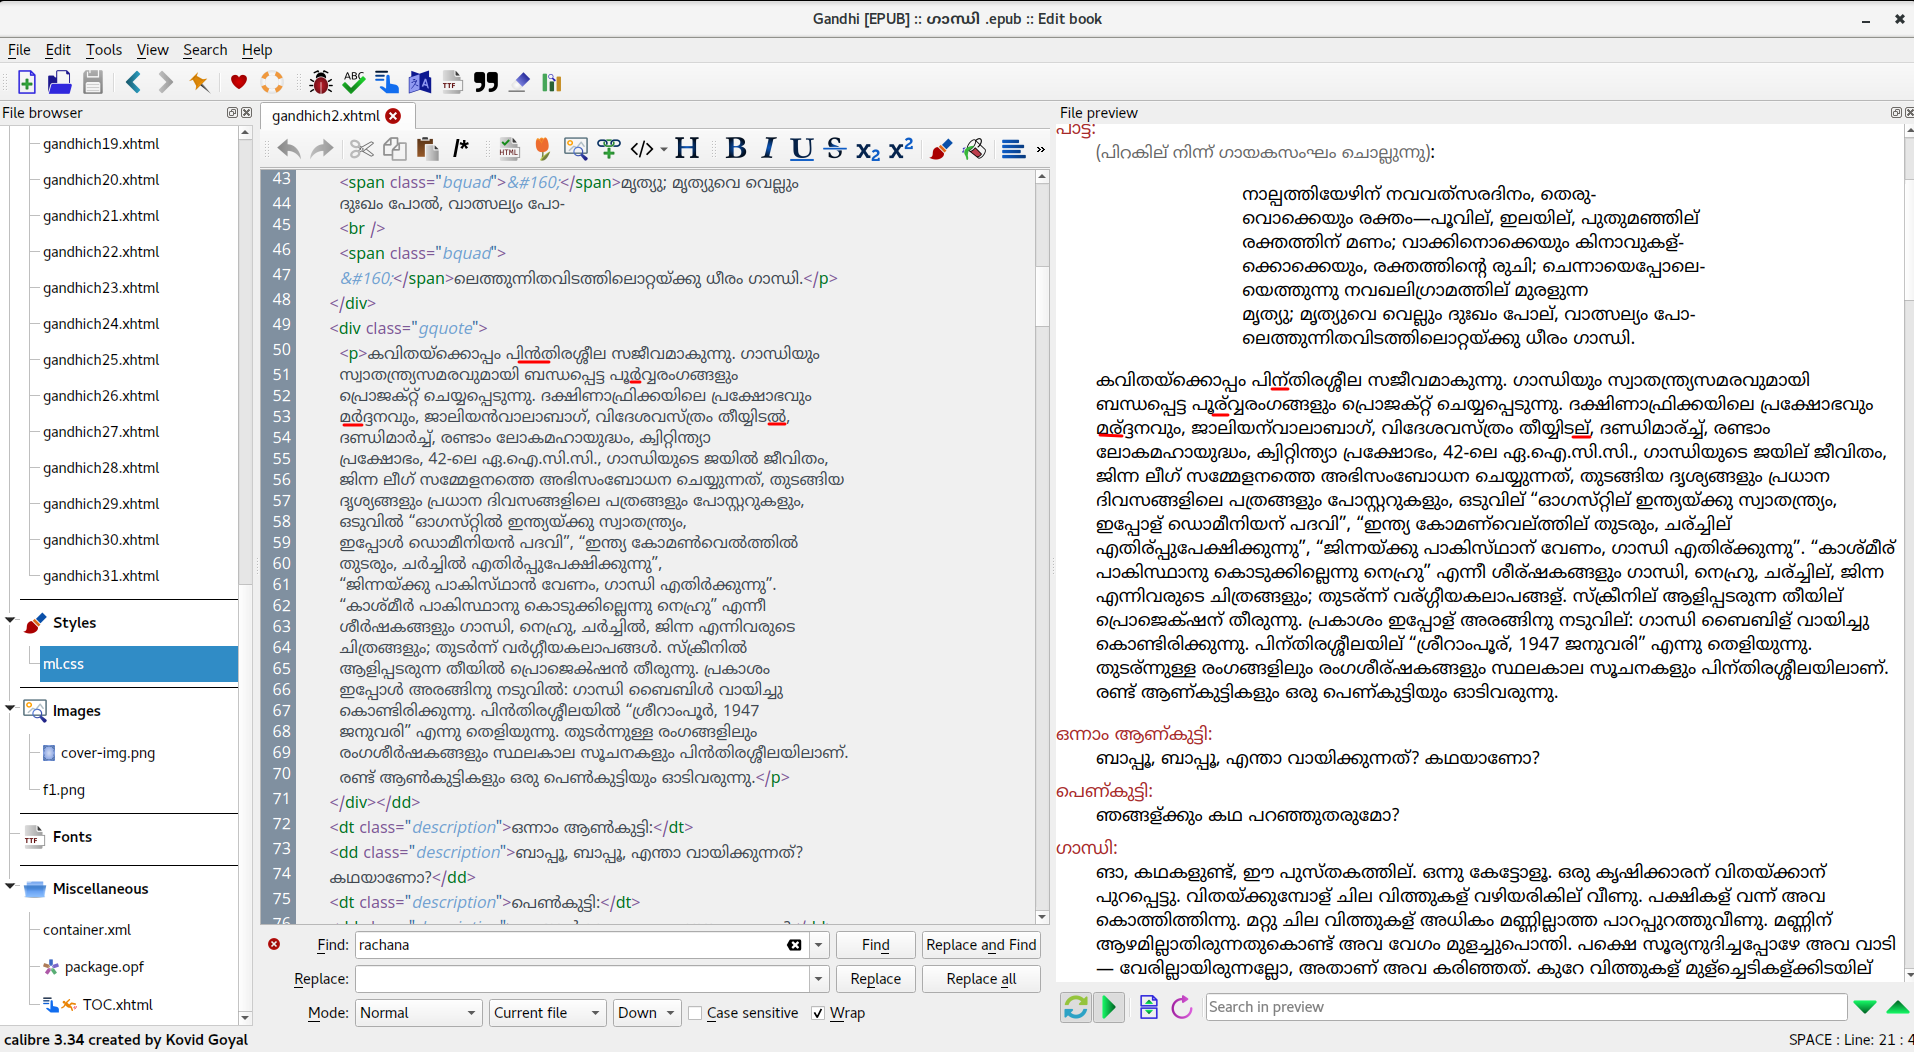Underline text with the U icon
1914x1052 pixels.
click(801, 149)
